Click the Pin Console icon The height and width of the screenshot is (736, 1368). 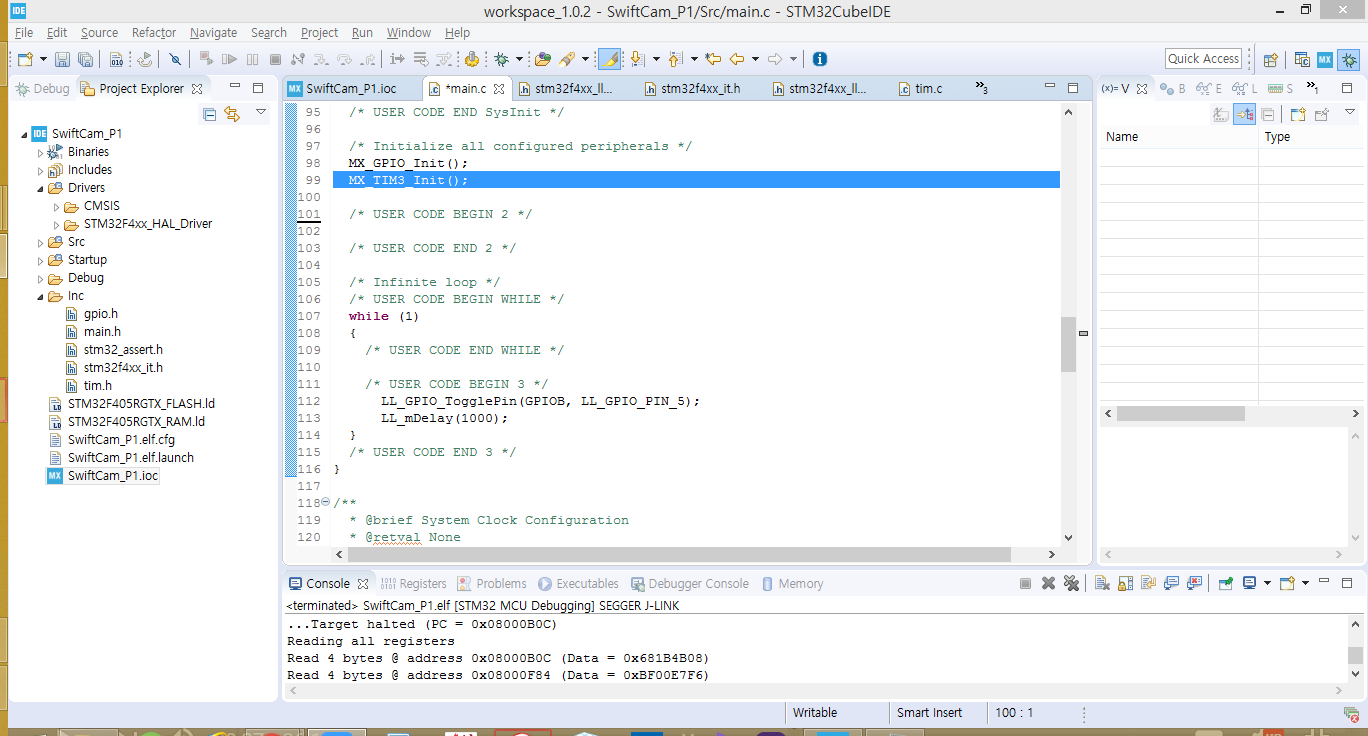click(1225, 584)
